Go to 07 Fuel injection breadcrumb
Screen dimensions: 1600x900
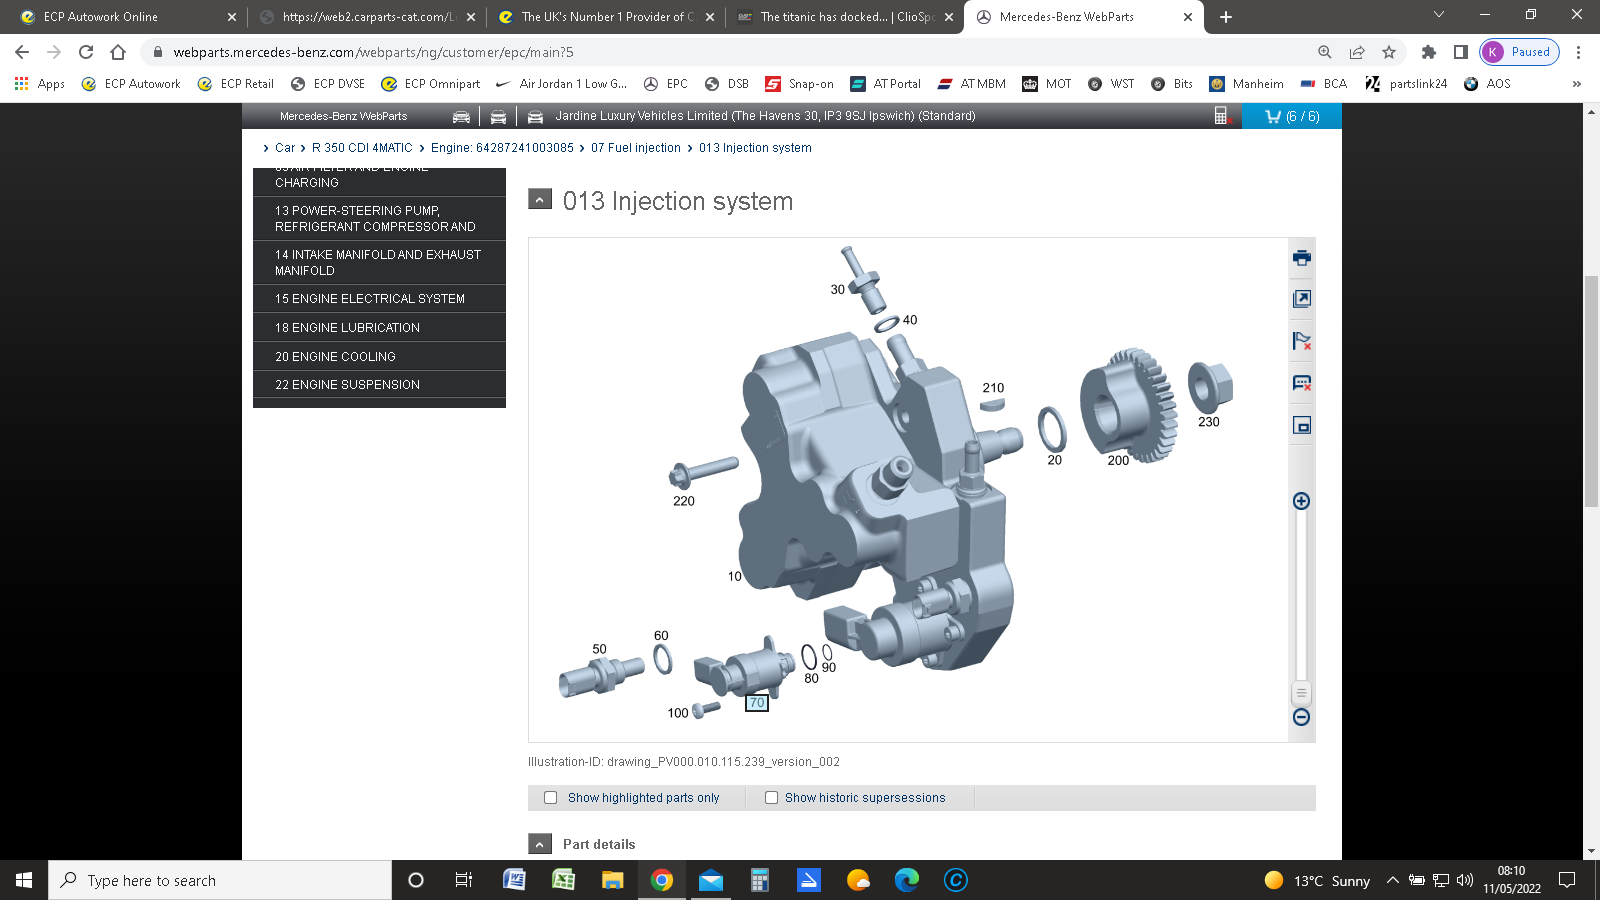click(635, 148)
